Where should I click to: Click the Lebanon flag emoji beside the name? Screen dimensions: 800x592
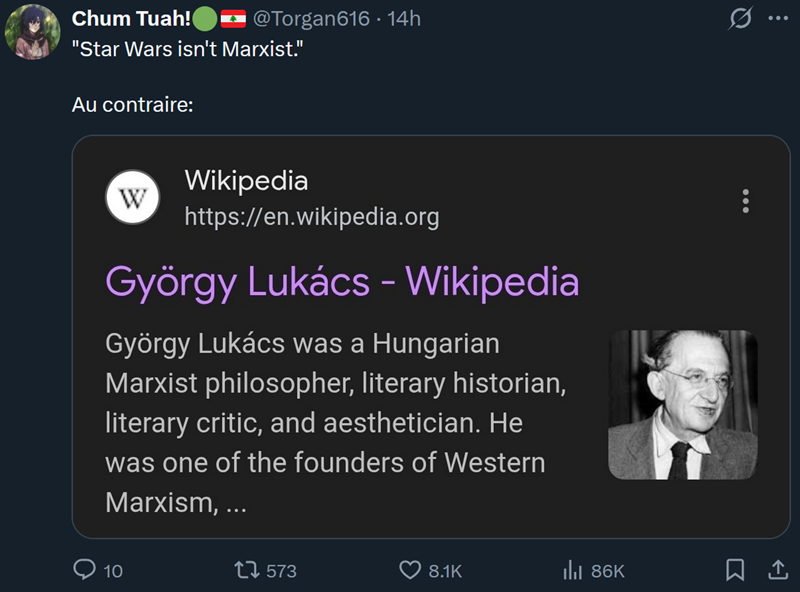pyautogui.click(x=233, y=19)
